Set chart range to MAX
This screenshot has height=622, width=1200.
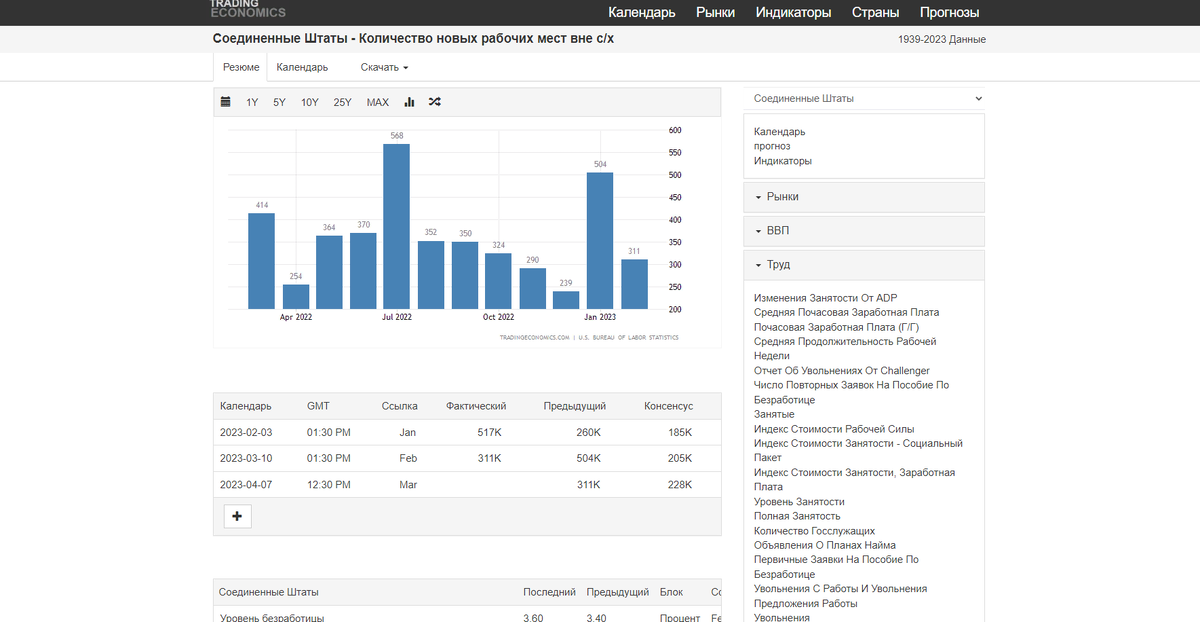pyautogui.click(x=378, y=102)
